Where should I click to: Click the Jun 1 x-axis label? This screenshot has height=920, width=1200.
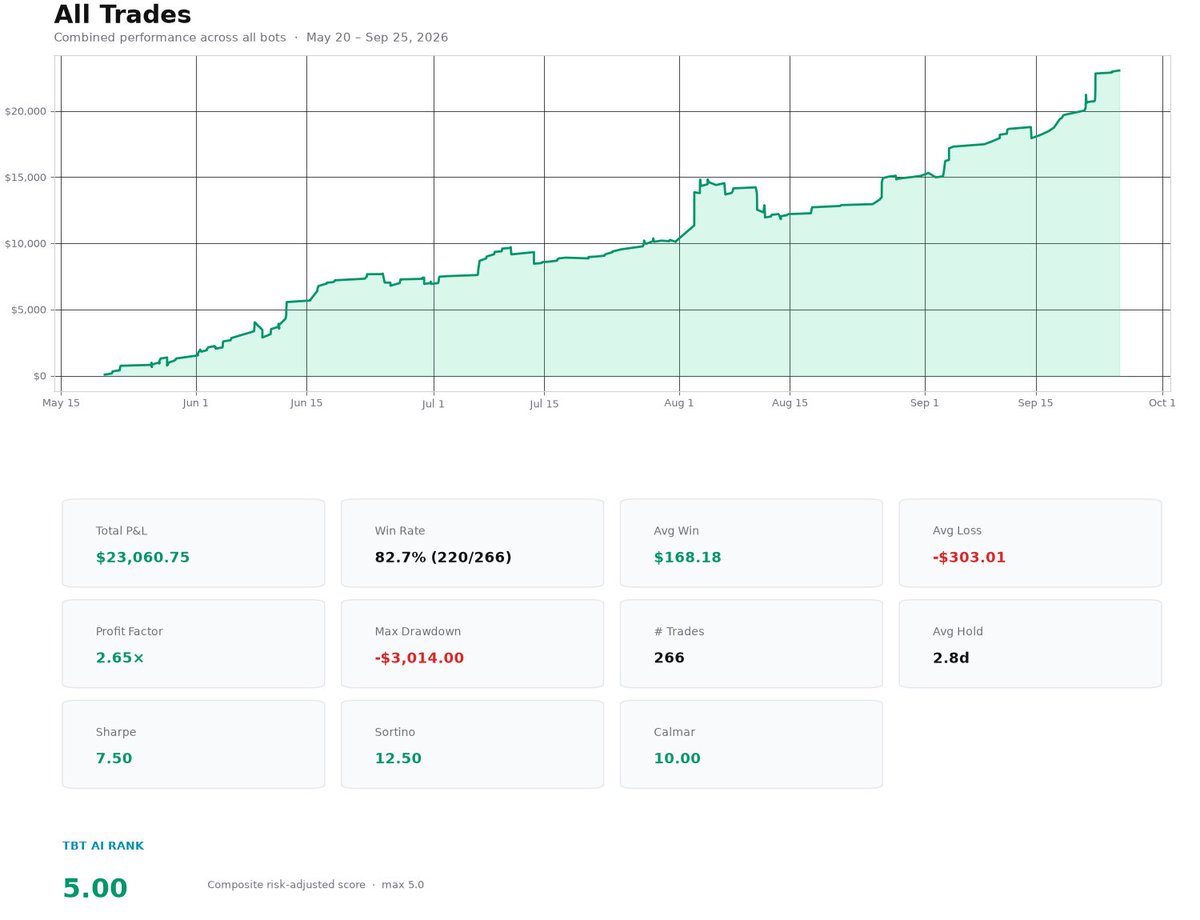pyautogui.click(x=196, y=403)
